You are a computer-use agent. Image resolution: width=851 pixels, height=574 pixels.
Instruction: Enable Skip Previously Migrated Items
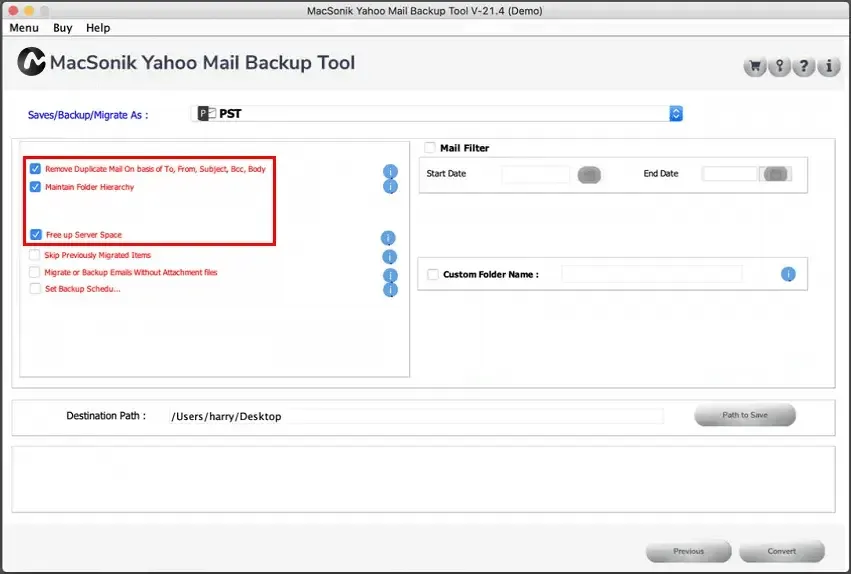(x=35, y=255)
